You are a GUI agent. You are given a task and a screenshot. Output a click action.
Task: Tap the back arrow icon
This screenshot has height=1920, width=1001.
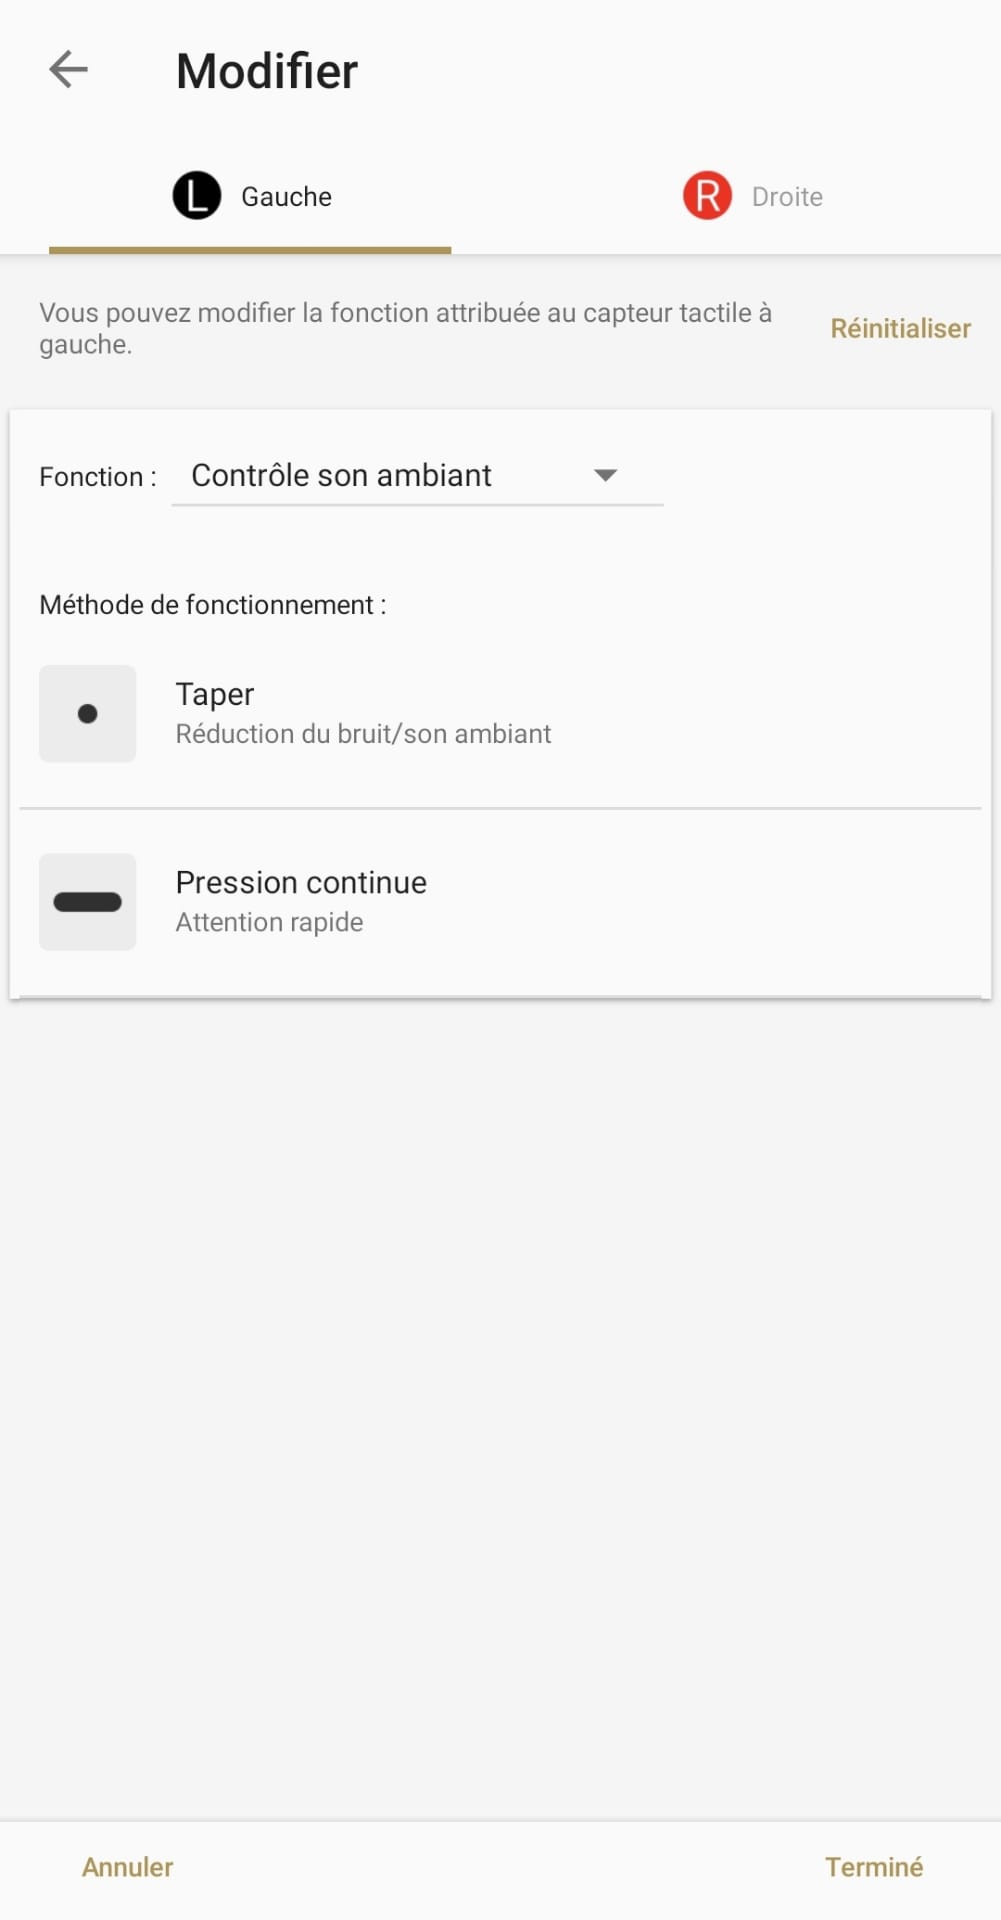[68, 70]
